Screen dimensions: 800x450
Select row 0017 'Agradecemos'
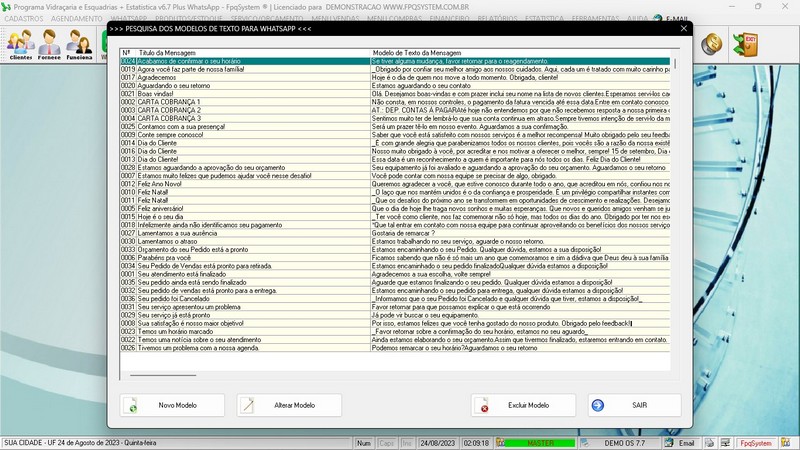(395, 78)
